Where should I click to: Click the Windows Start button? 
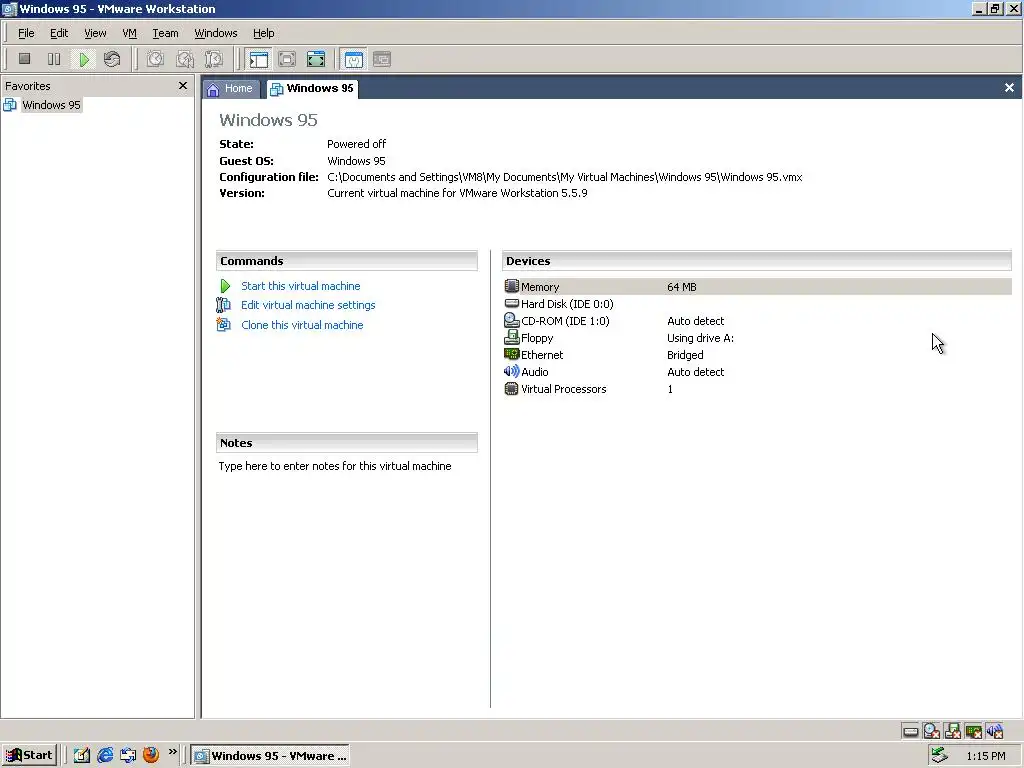pos(29,756)
